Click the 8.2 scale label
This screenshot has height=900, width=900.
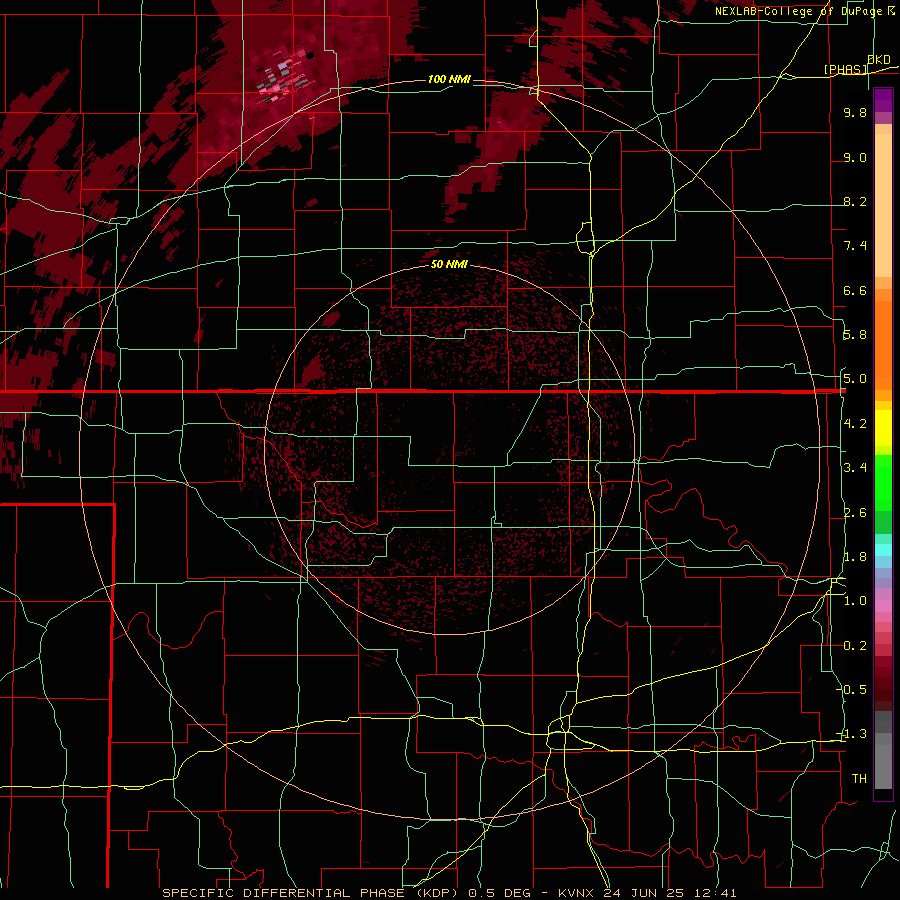(x=855, y=201)
